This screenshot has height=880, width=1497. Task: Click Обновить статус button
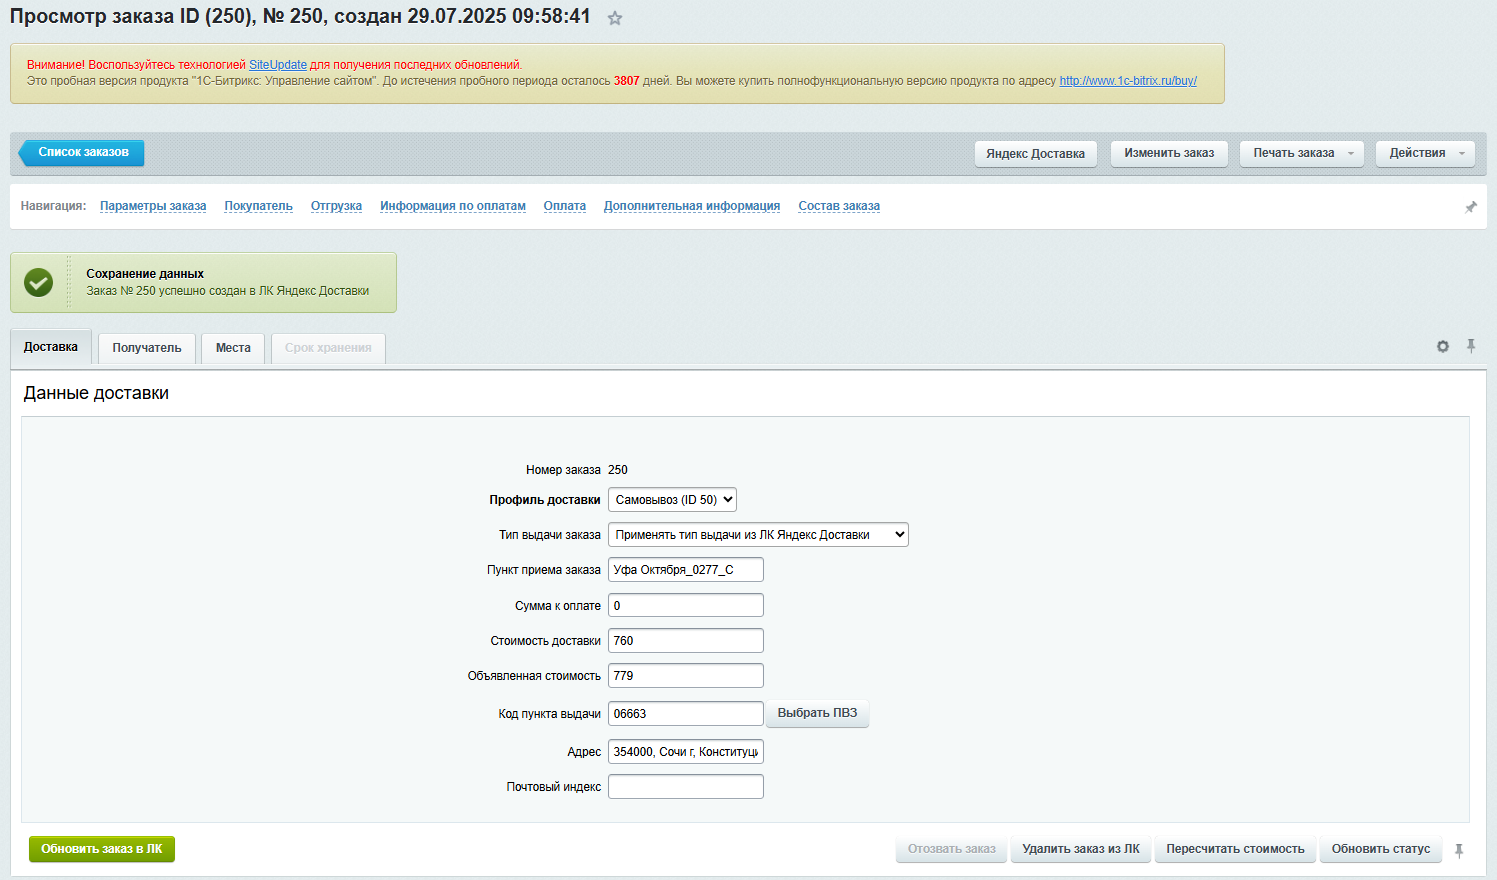click(x=1381, y=849)
